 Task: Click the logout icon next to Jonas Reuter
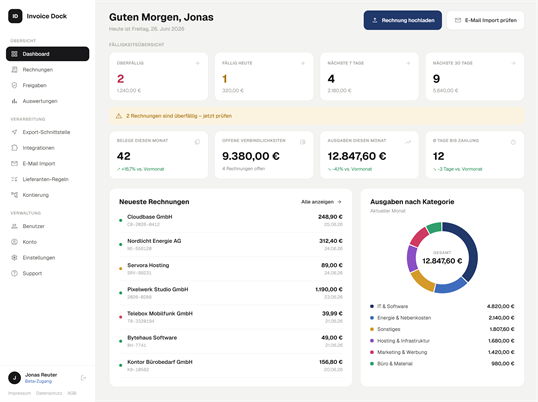83,378
